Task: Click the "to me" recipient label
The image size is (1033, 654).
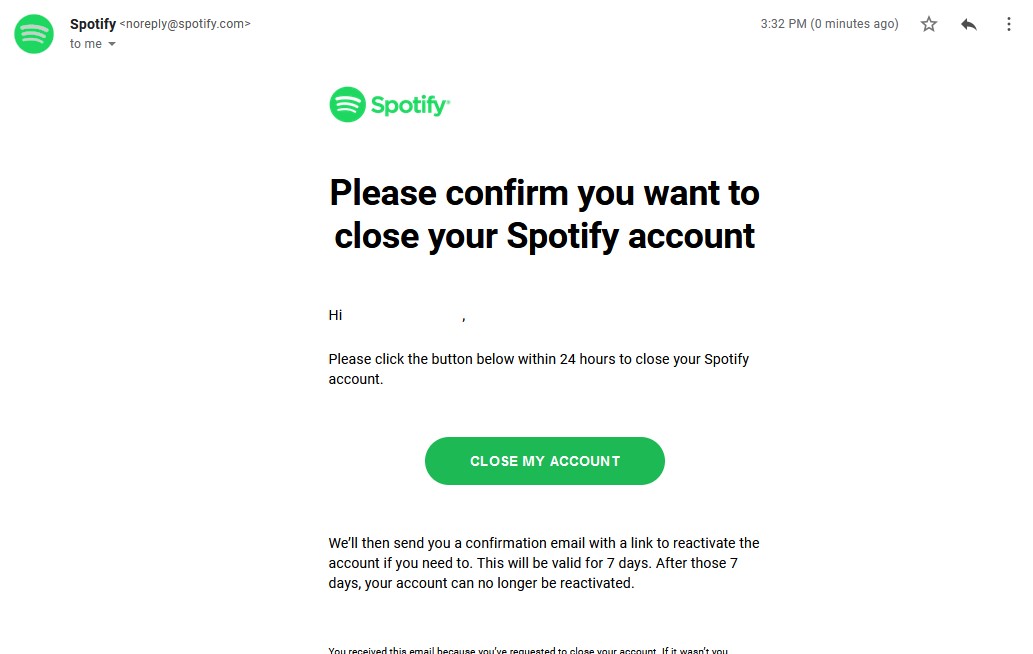Action: 85,44
